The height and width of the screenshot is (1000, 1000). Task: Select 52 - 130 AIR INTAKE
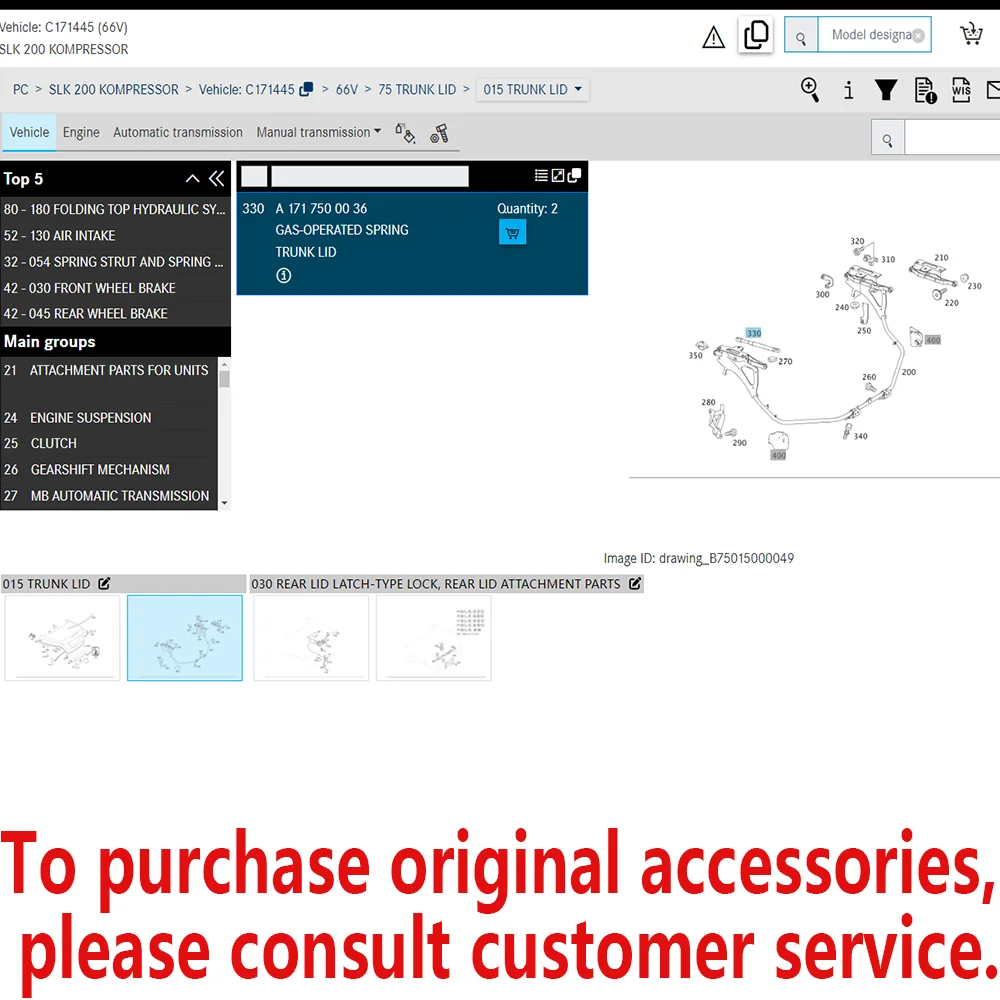point(115,235)
